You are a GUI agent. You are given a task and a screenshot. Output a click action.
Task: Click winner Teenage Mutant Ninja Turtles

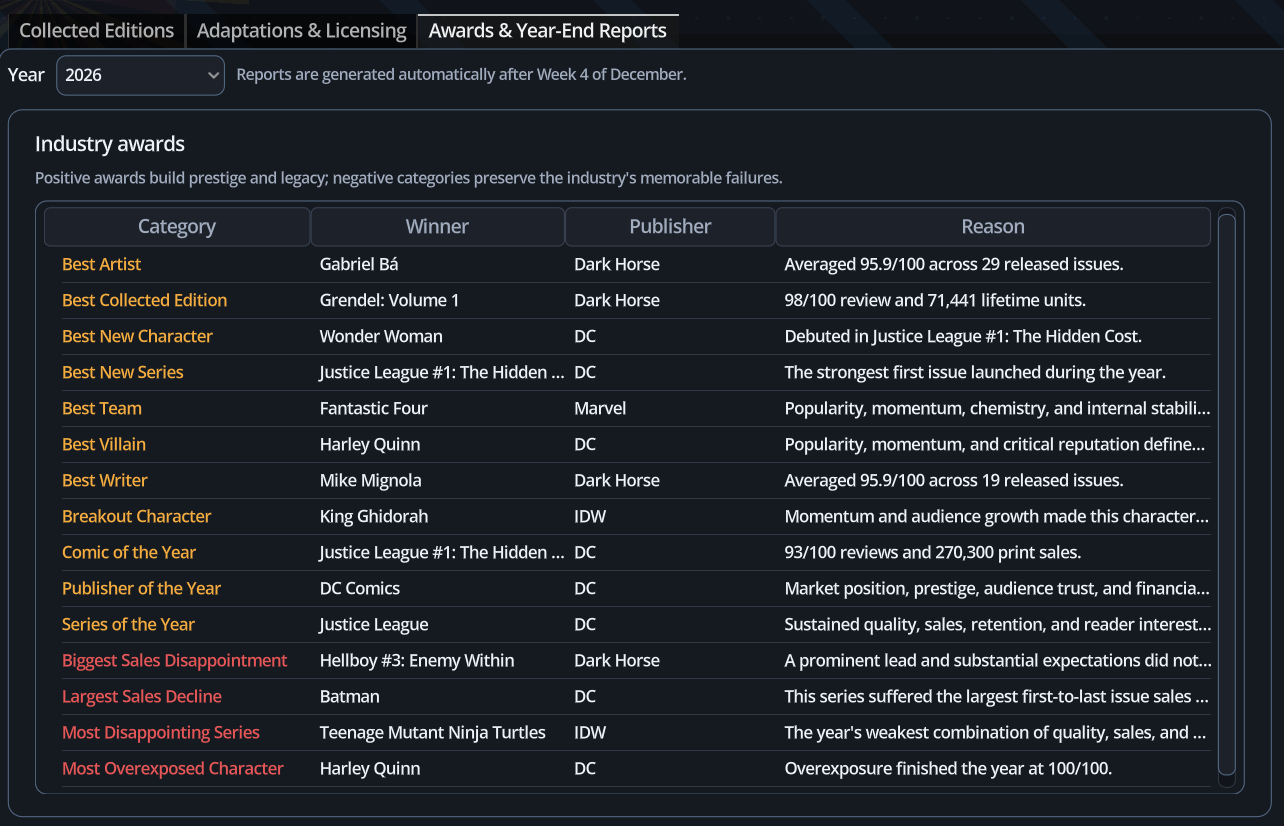(433, 733)
